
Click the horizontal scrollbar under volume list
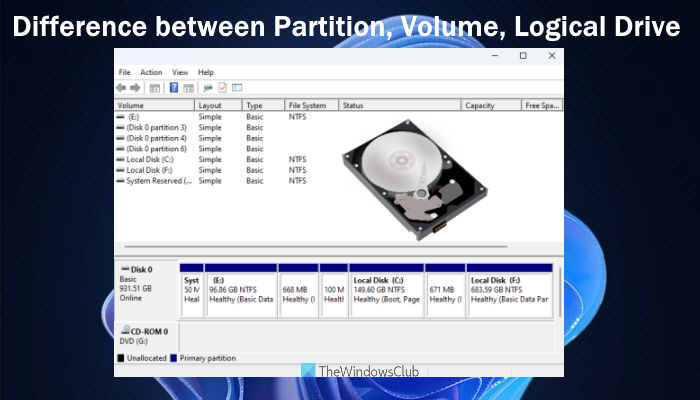point(316,246)
